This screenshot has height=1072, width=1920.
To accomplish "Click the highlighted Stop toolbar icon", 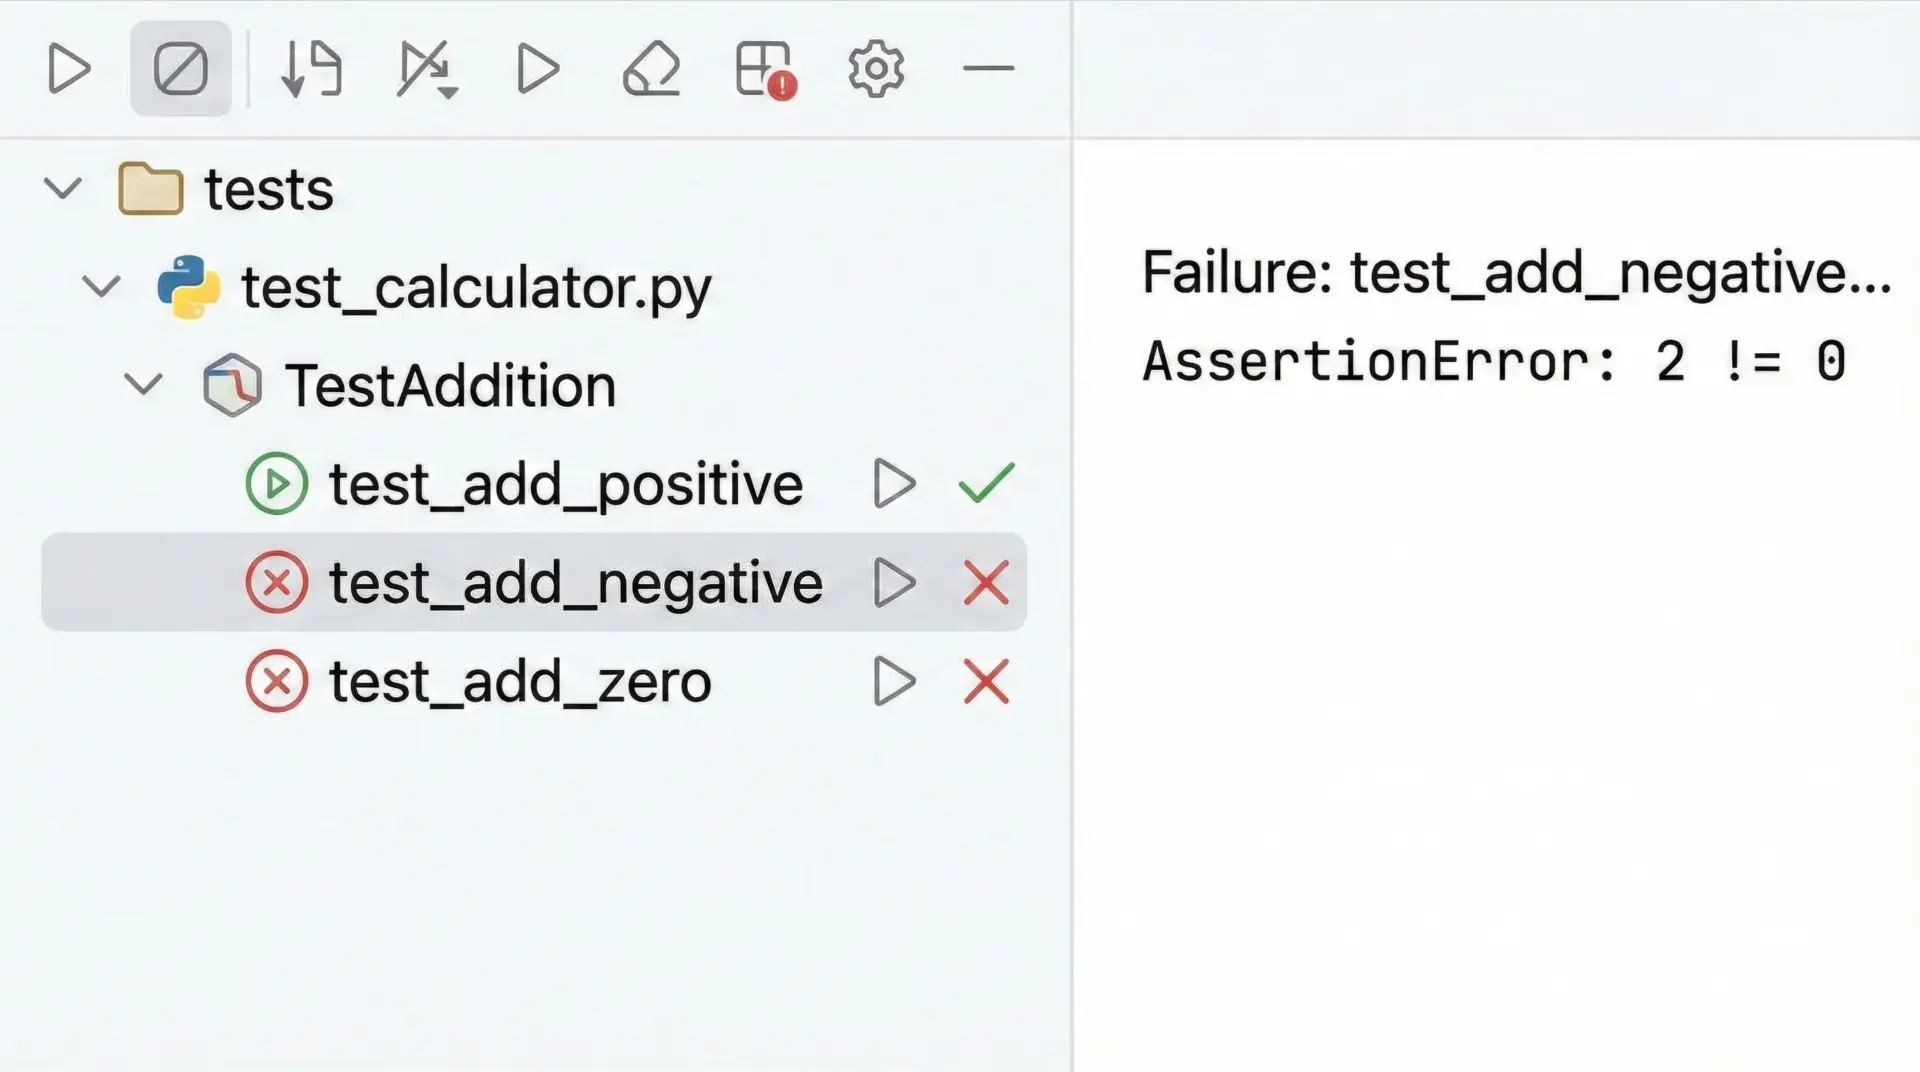I will (x=181, y=69).
